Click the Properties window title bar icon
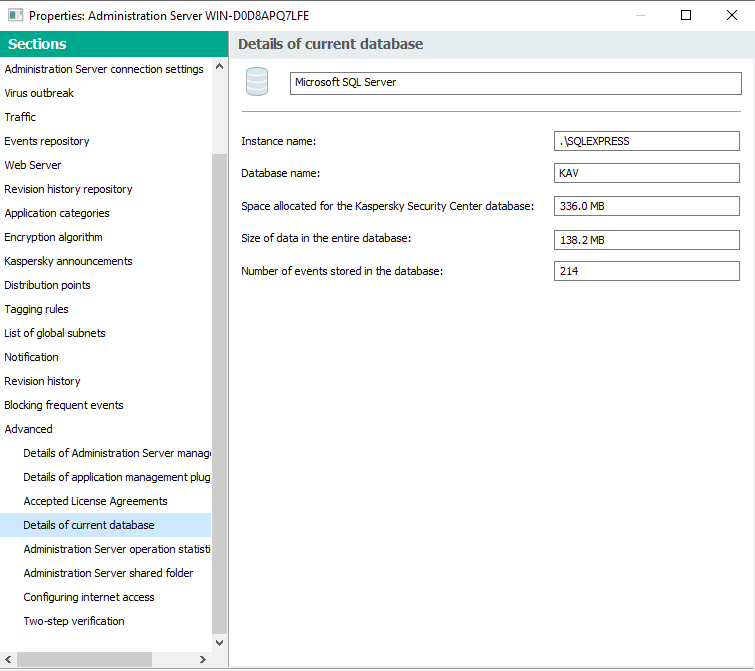Viewport: 755px width, 671px height. click(15, 15)
